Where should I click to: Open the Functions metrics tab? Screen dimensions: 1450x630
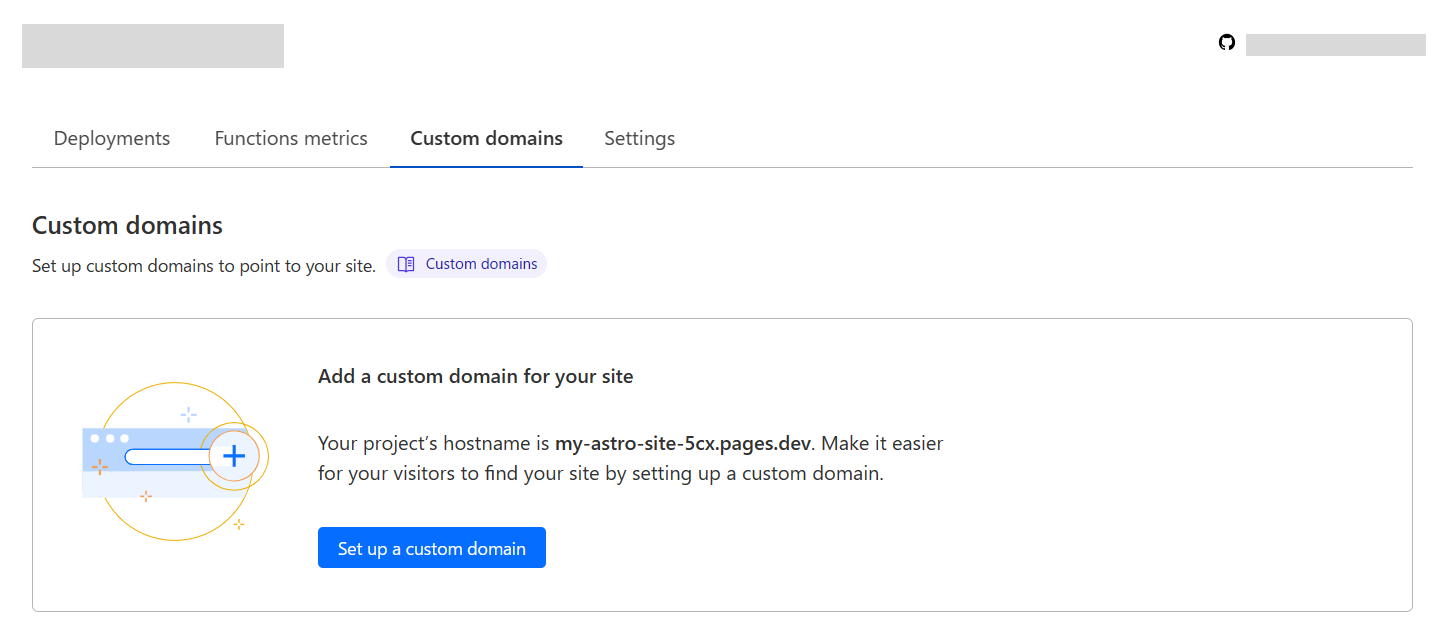tap(291, 139)
